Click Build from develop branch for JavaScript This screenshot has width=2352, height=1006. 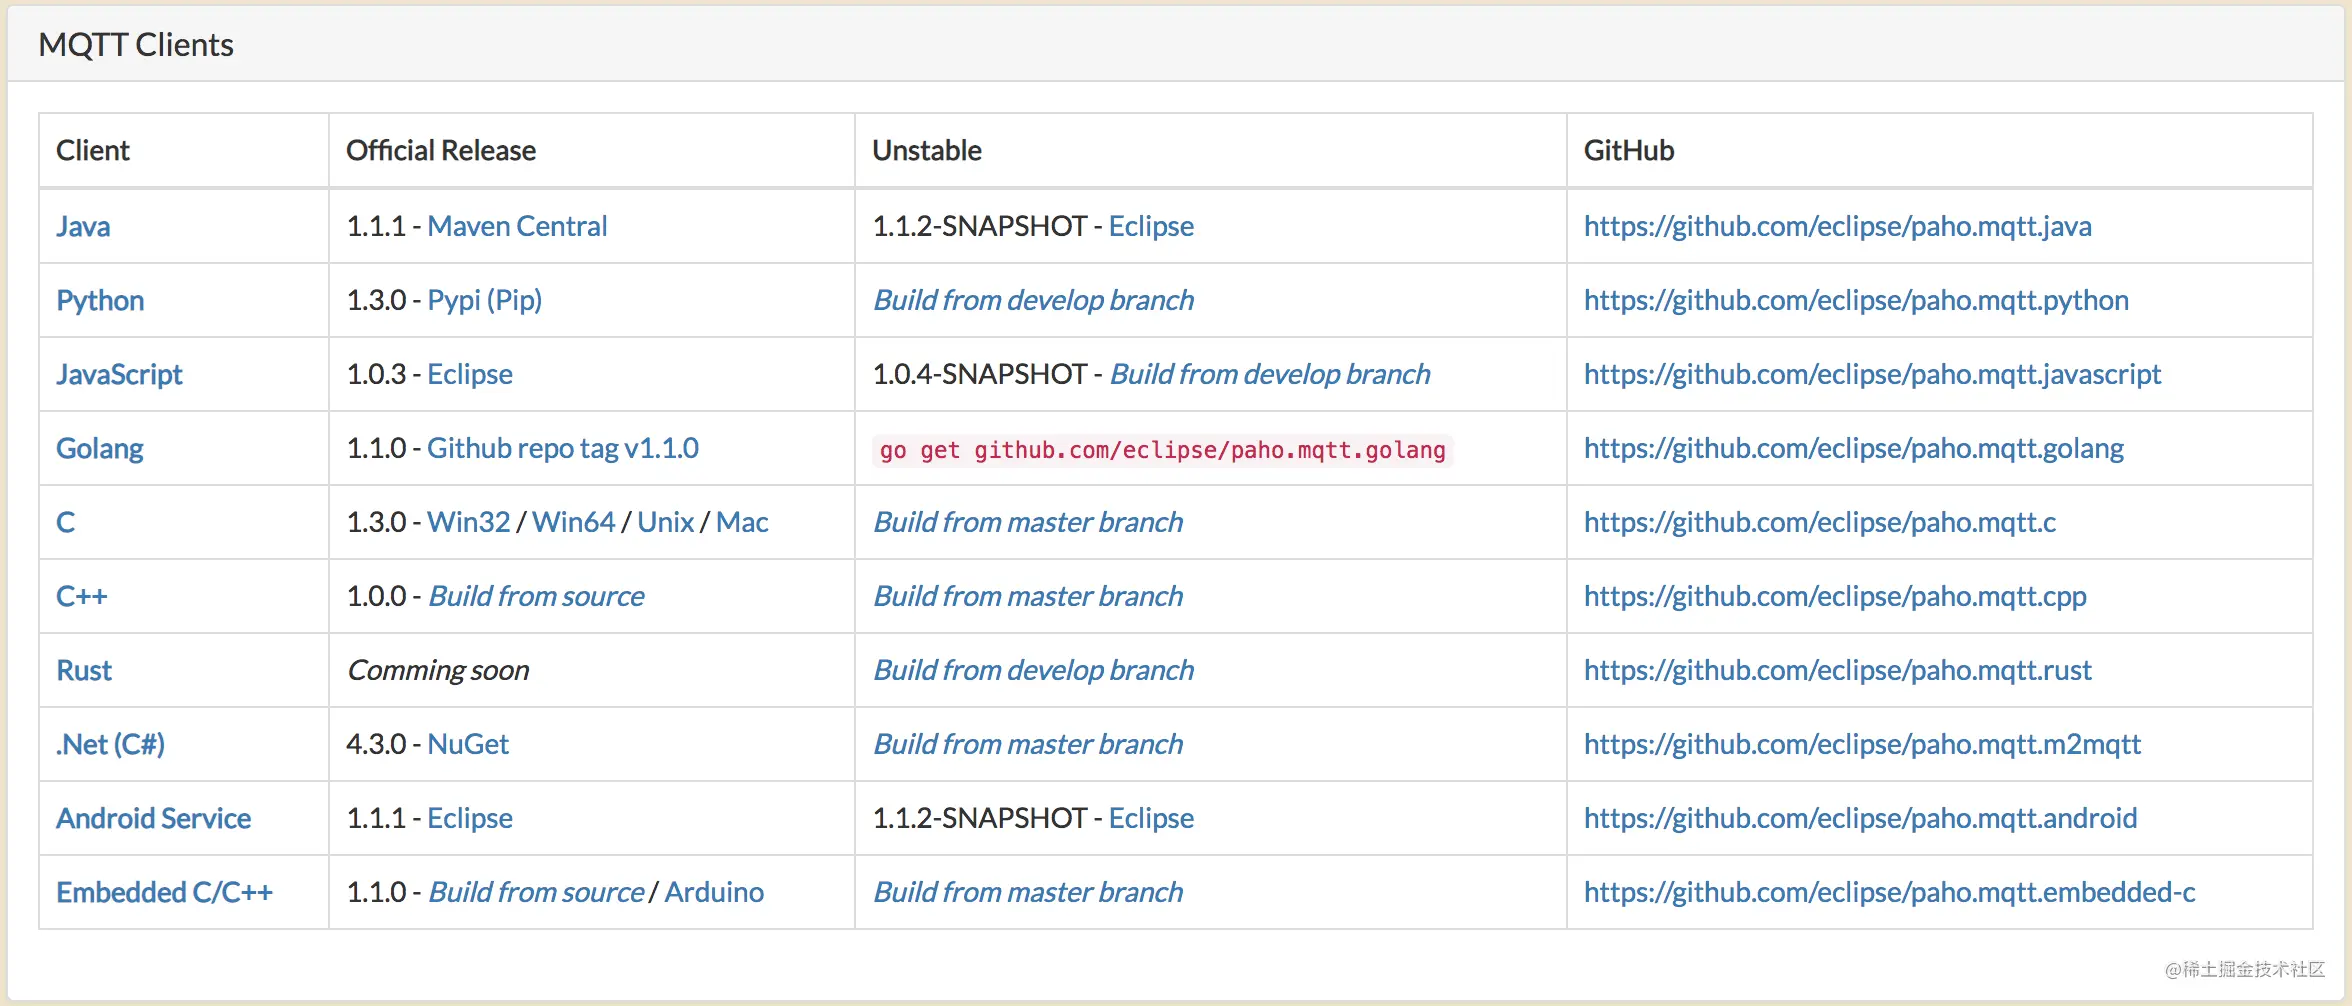pyautogui.click(x=1270, y=374)
